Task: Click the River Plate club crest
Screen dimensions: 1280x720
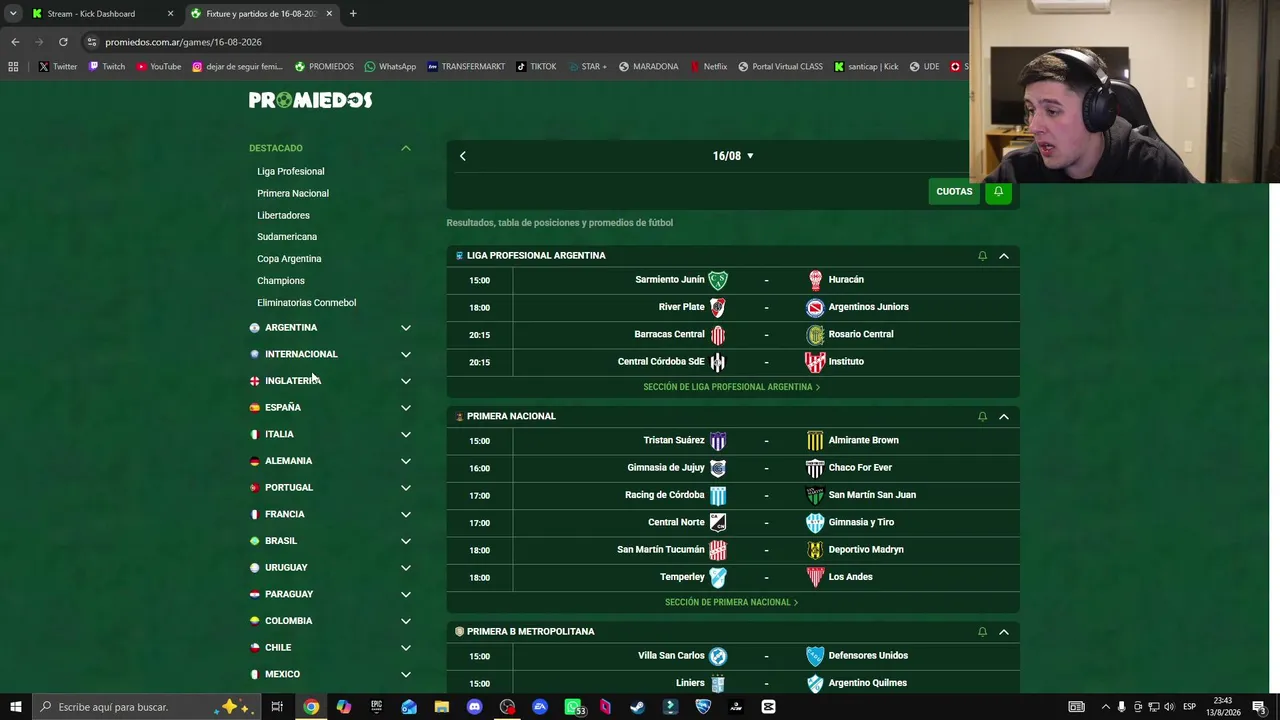Action: point(718,307)
